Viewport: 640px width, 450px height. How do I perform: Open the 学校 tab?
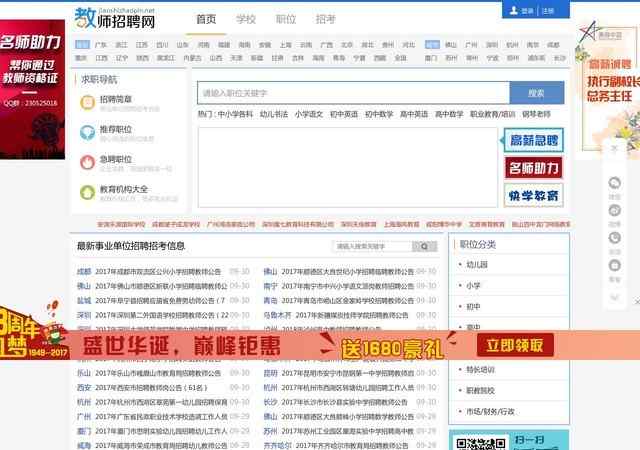pos(246,19)
